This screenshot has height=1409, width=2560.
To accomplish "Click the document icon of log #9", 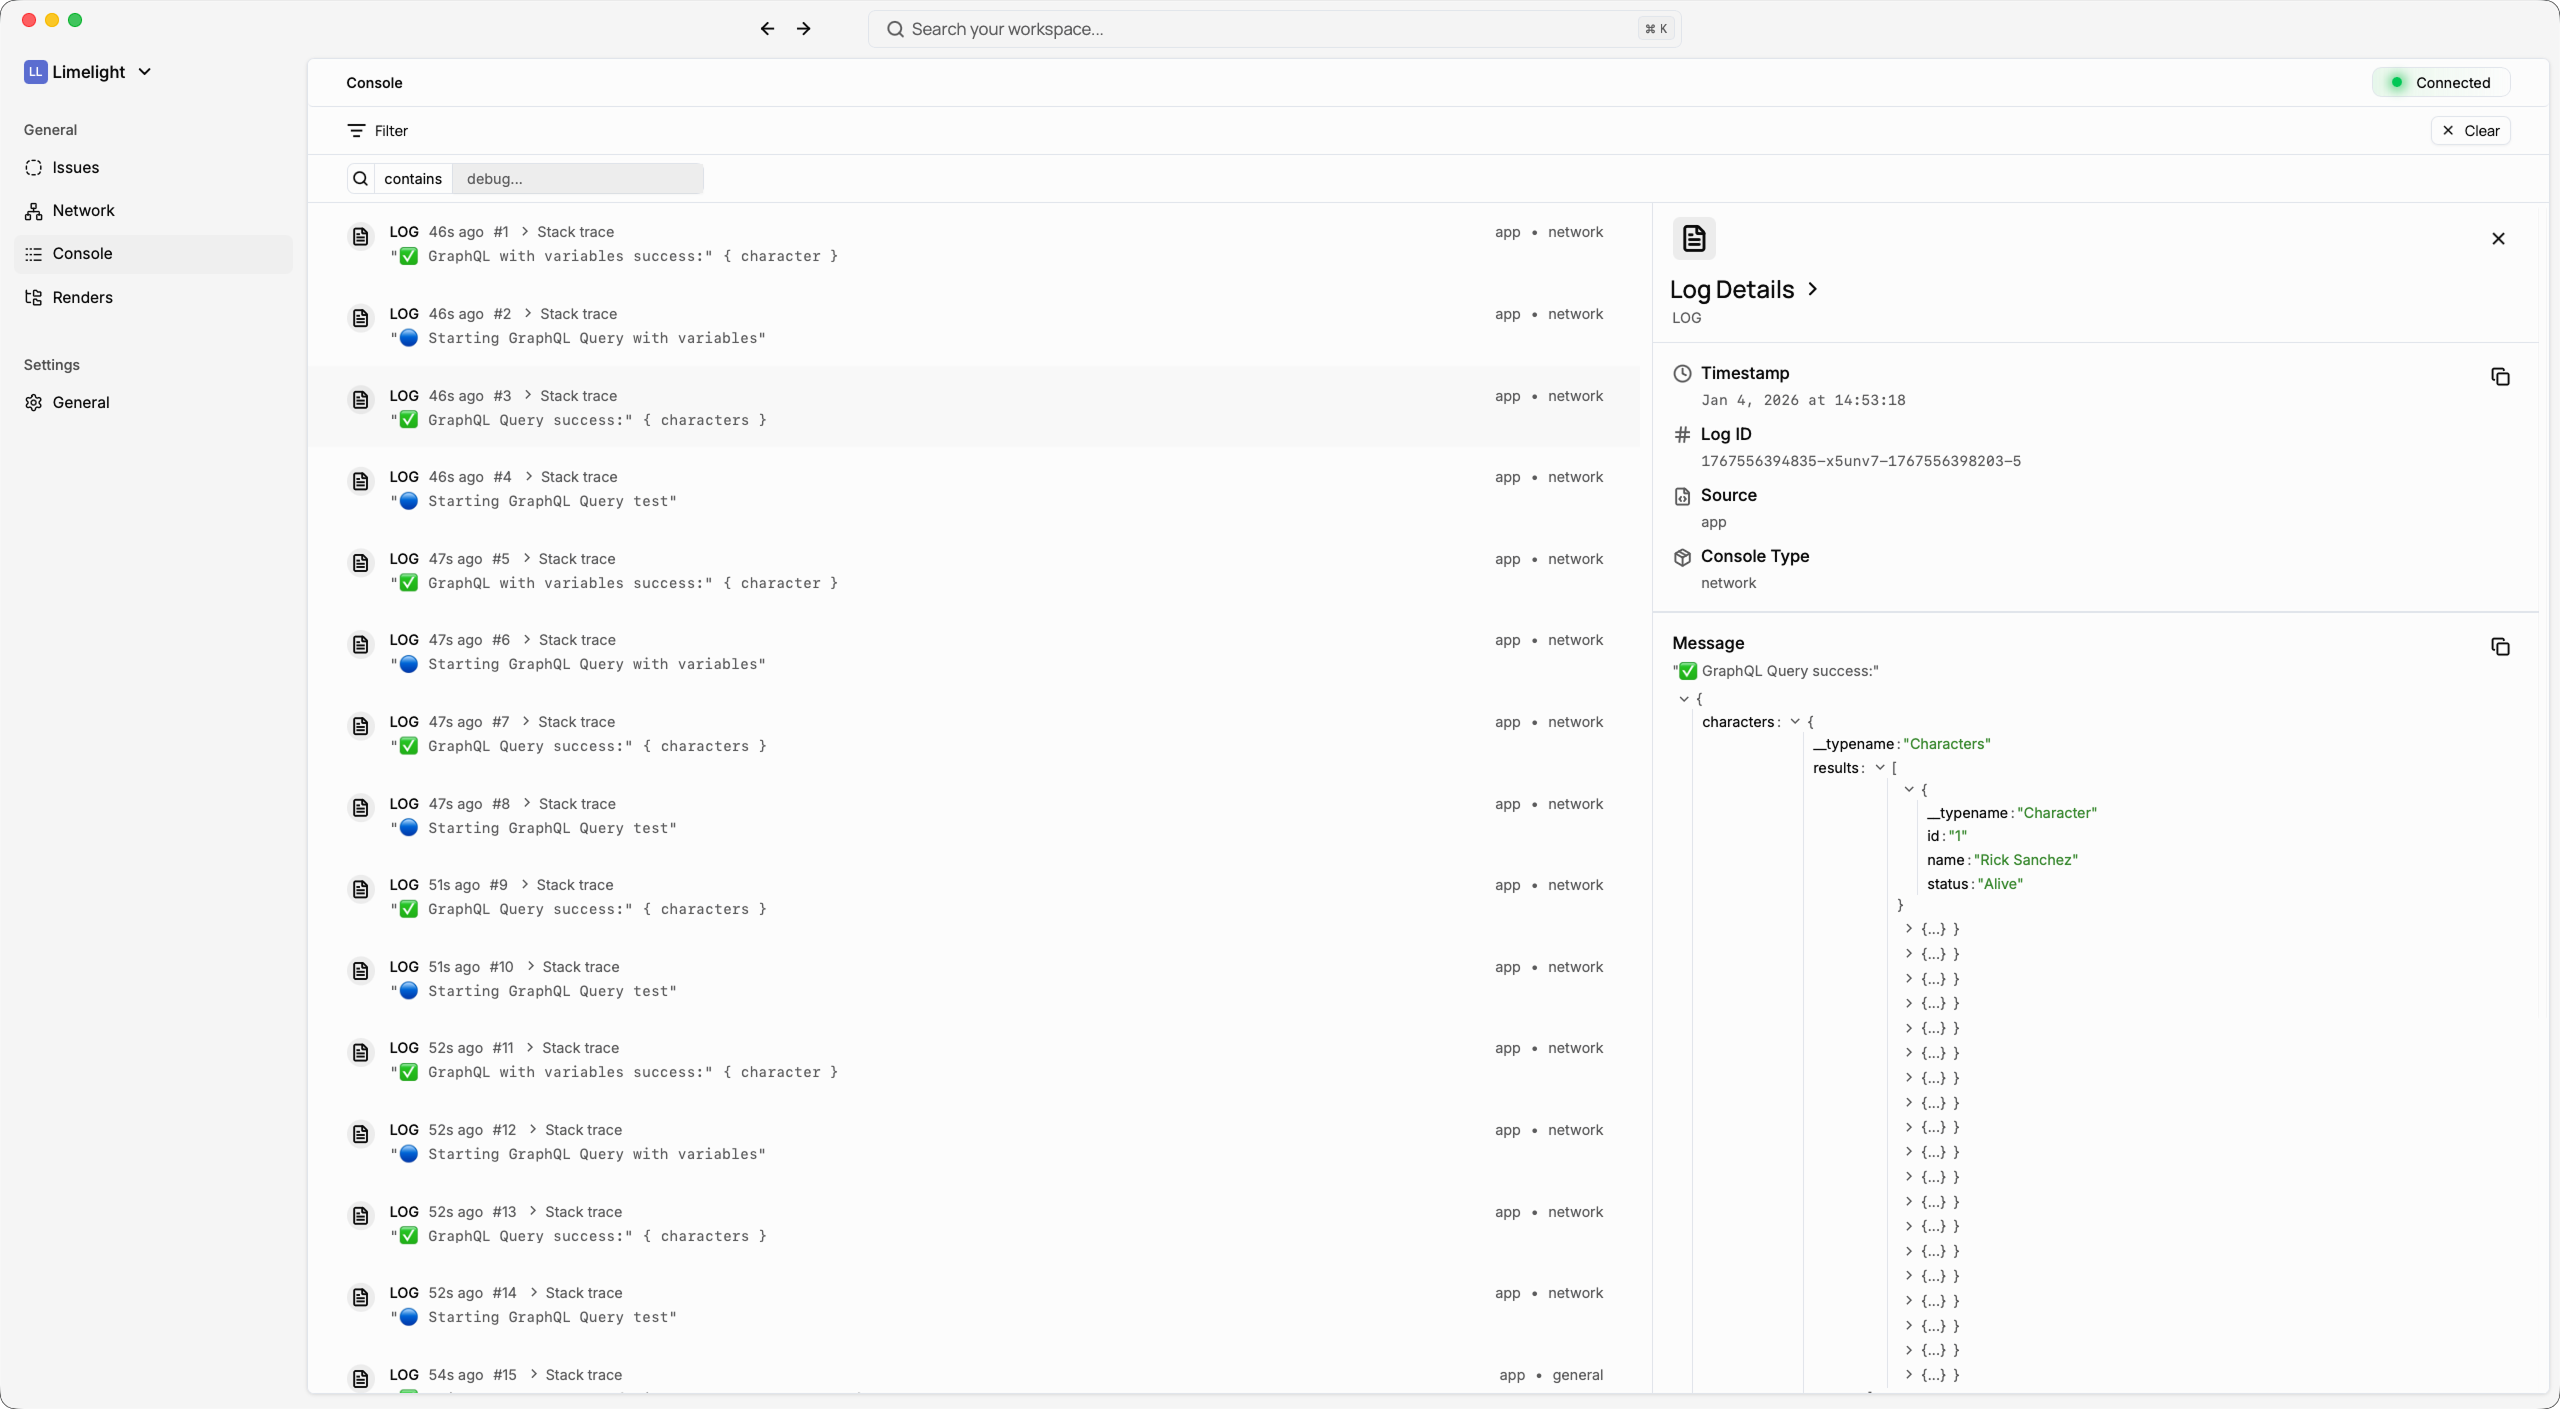I will point(360,890).
